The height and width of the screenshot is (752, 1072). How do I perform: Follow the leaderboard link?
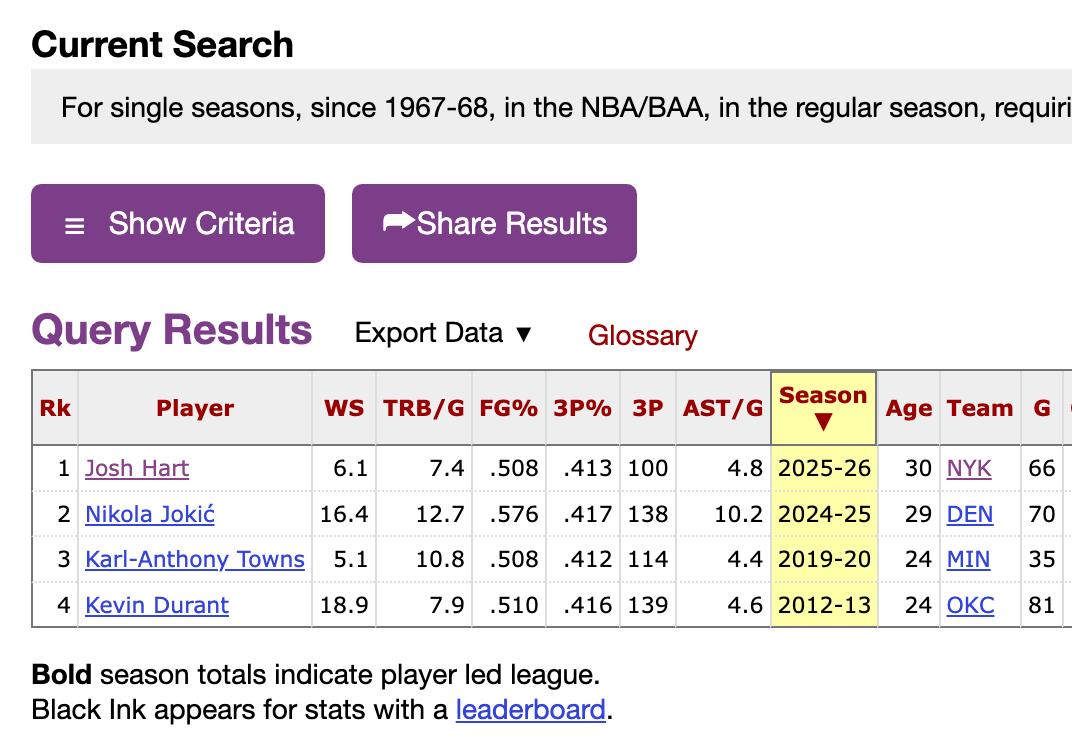click(x=531, y=710)
